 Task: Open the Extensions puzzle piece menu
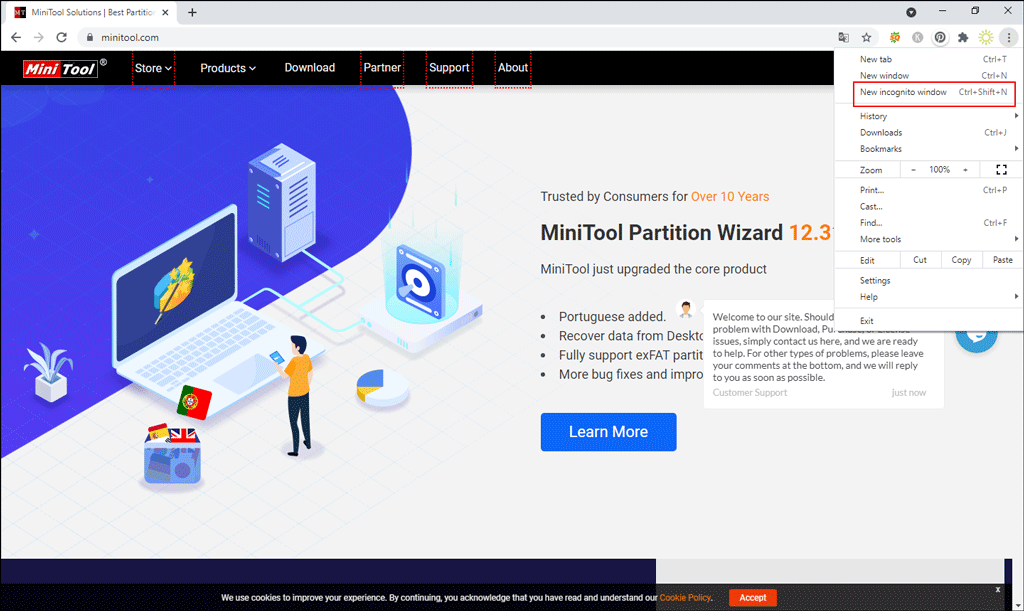(963, 37)
